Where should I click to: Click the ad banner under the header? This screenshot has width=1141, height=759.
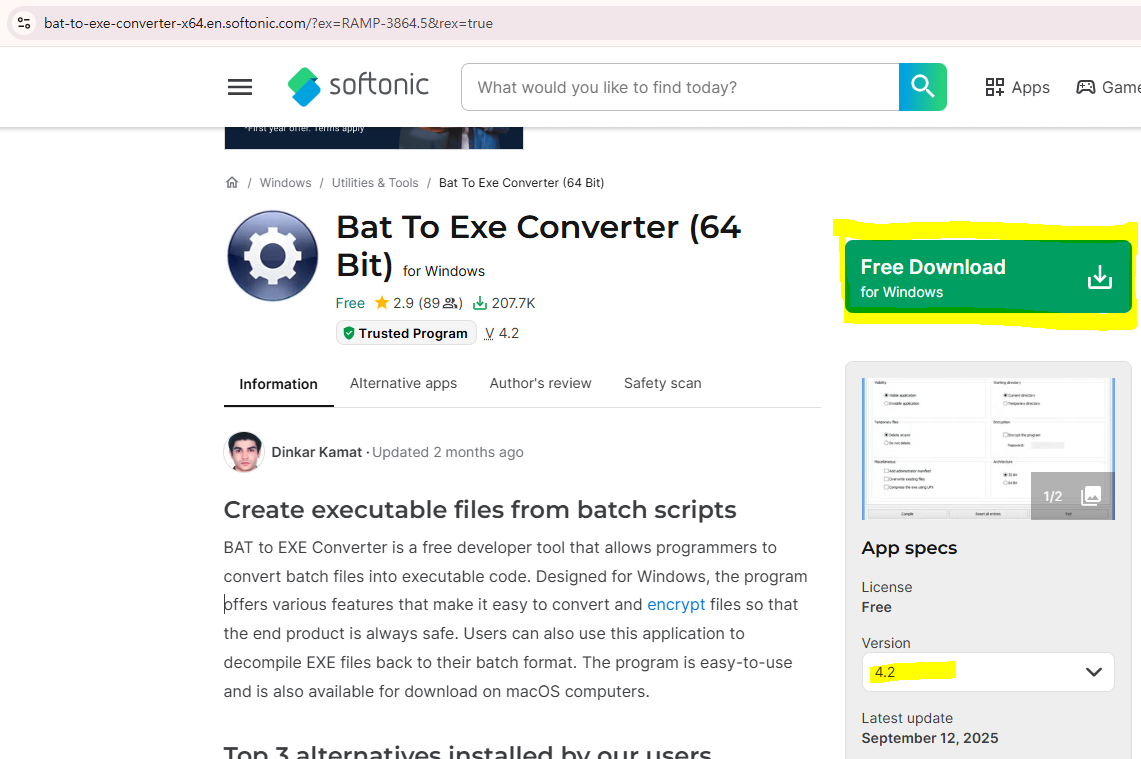pos(373,138)
